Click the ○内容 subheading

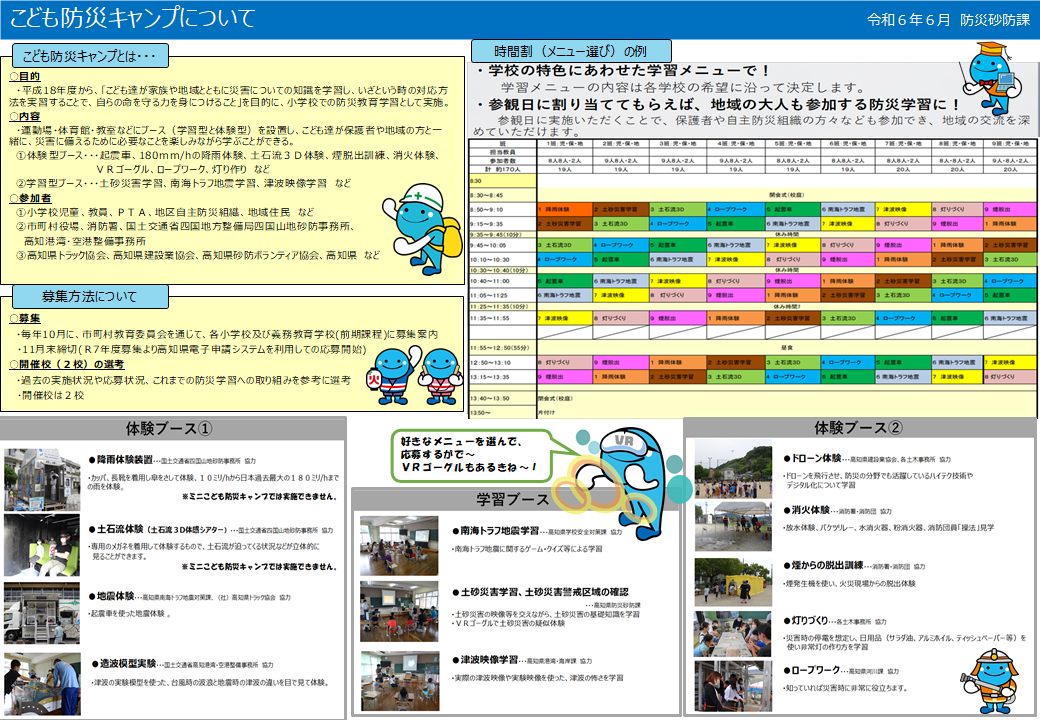pyautogui.click(x=25, y=116)
